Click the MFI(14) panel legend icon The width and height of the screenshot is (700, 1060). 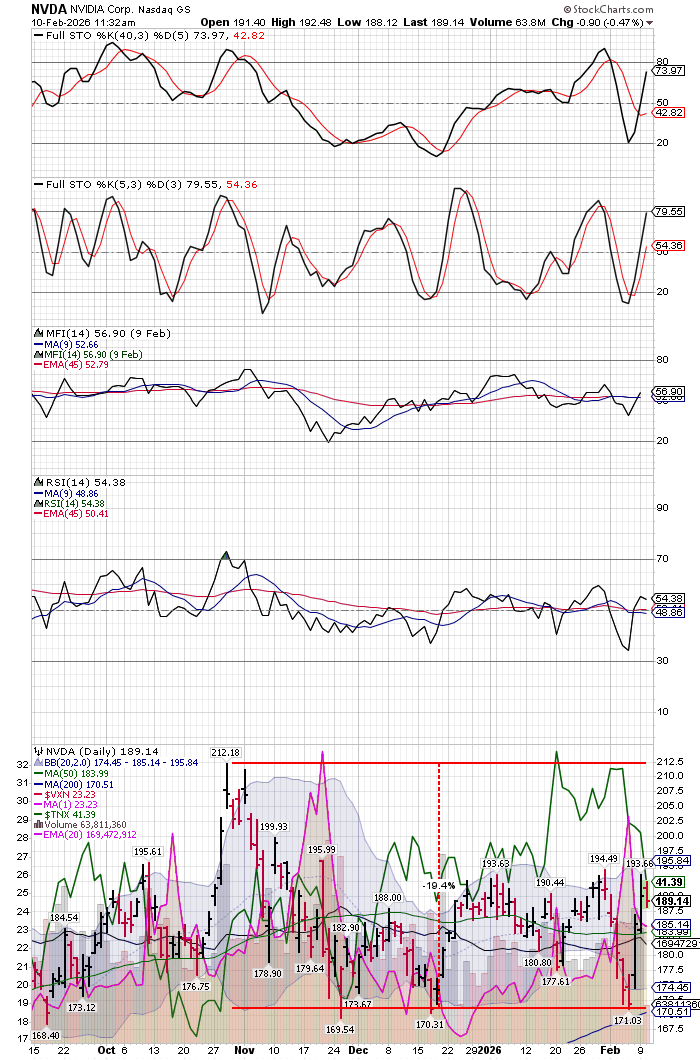pyautogui.click(x=37, y=334)
